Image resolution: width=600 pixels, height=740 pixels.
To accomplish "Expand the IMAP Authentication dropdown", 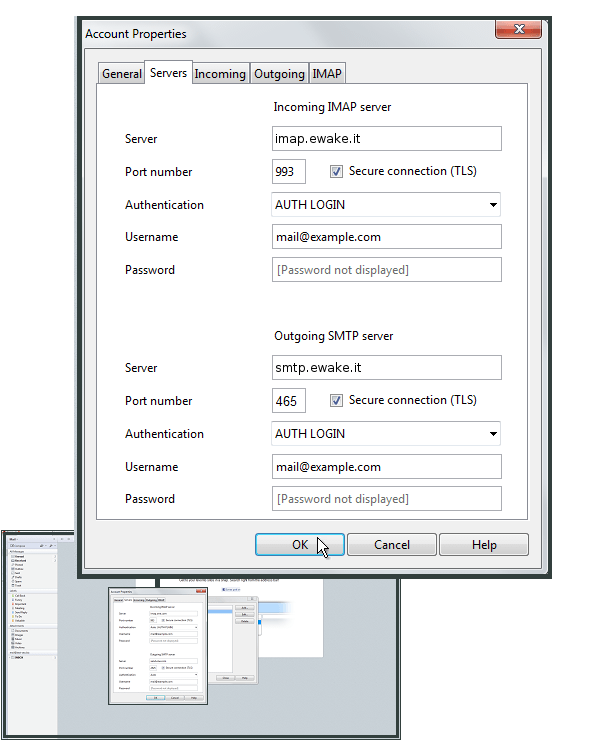I will (386, 205).
